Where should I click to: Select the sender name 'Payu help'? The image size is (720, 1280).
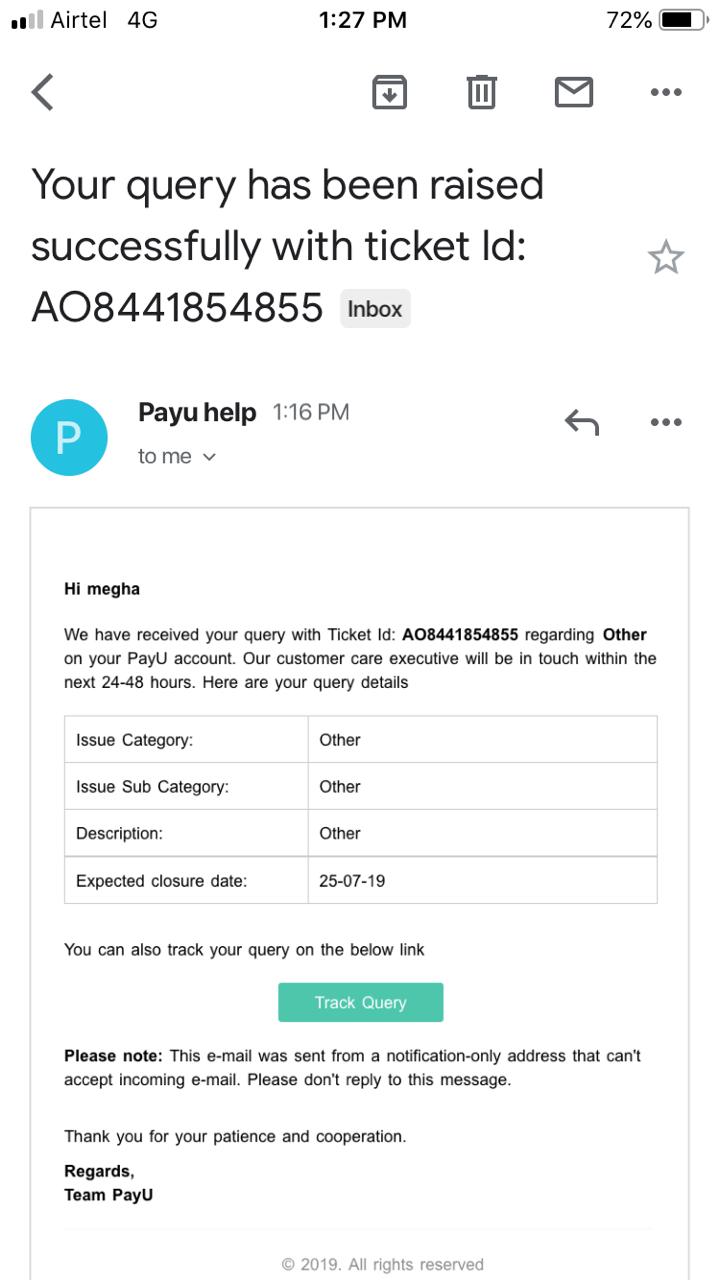[197, 411]
